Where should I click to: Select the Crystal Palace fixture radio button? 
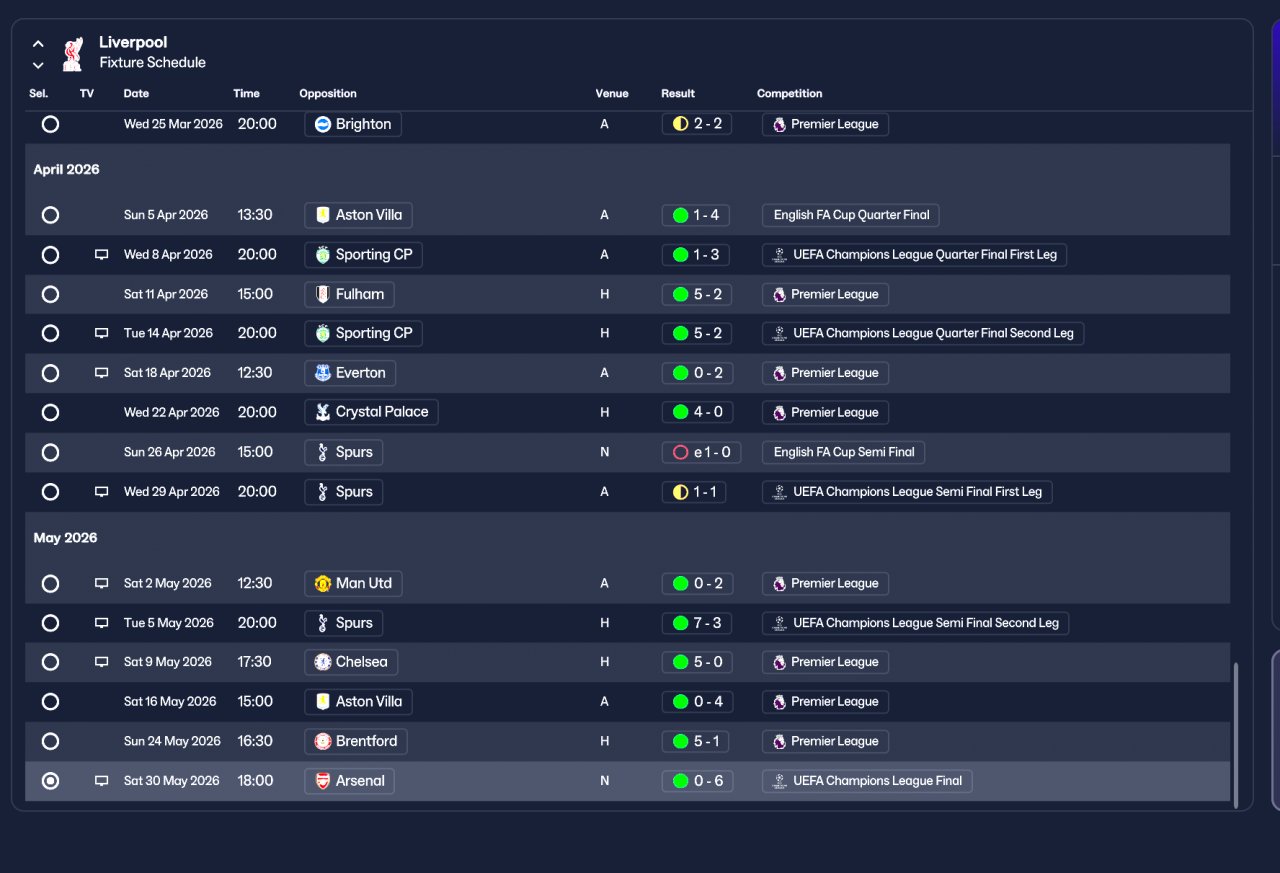(50, 413)
